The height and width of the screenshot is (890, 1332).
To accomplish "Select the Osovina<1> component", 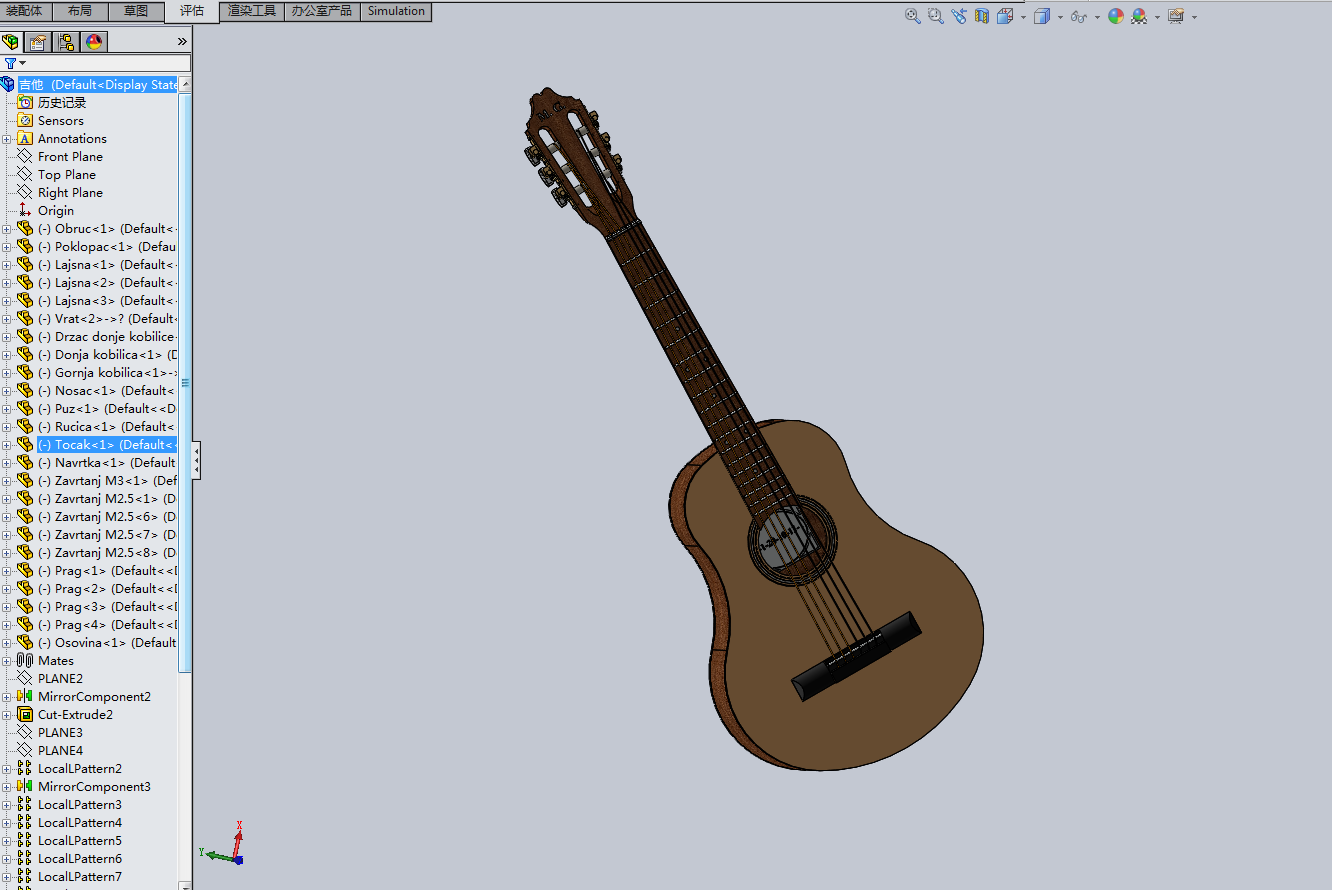I will pos(107,643).
